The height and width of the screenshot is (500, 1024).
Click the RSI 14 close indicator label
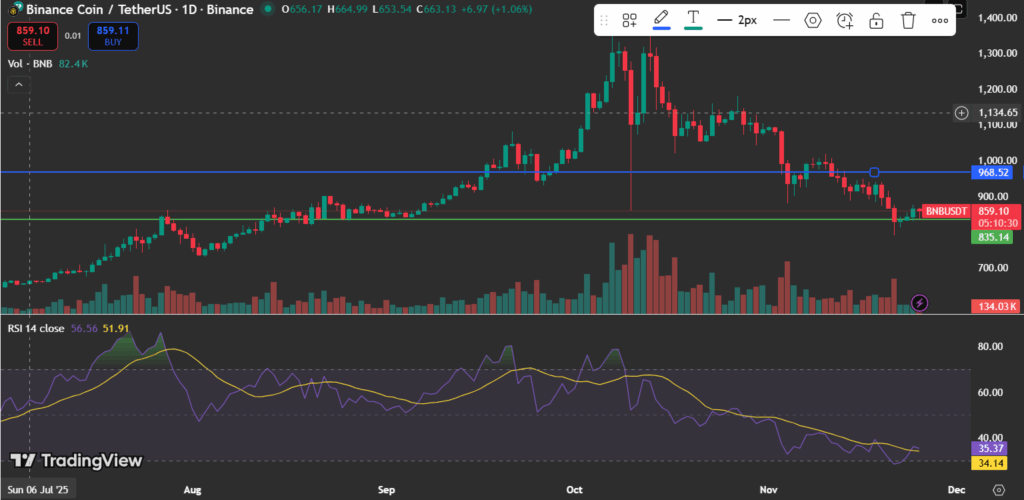[36, 328]
